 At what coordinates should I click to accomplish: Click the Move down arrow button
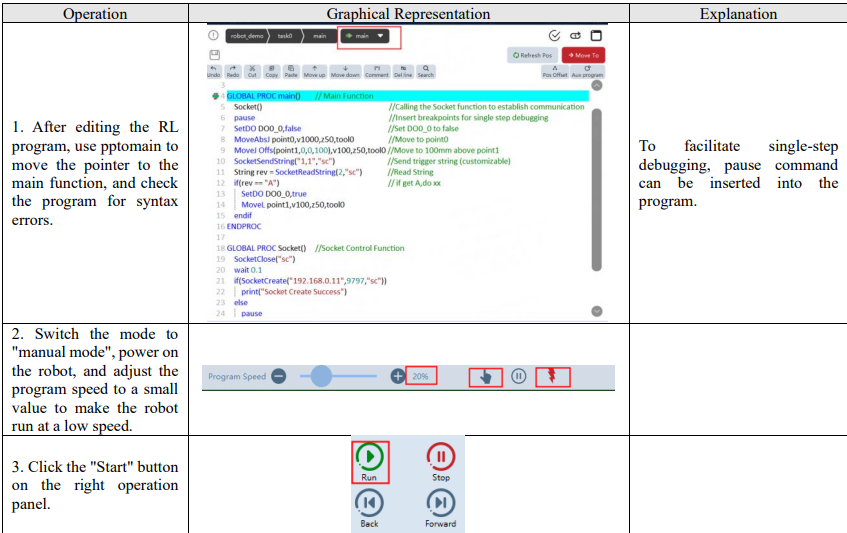(345, 71)
